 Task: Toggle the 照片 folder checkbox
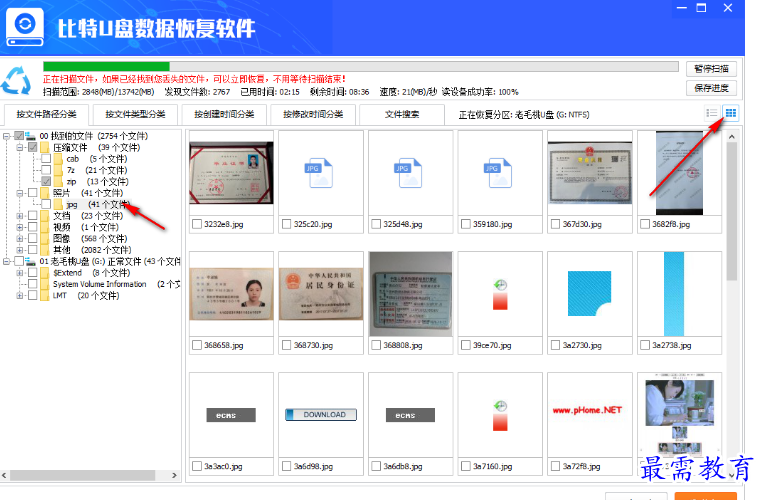tap(33, 193)
